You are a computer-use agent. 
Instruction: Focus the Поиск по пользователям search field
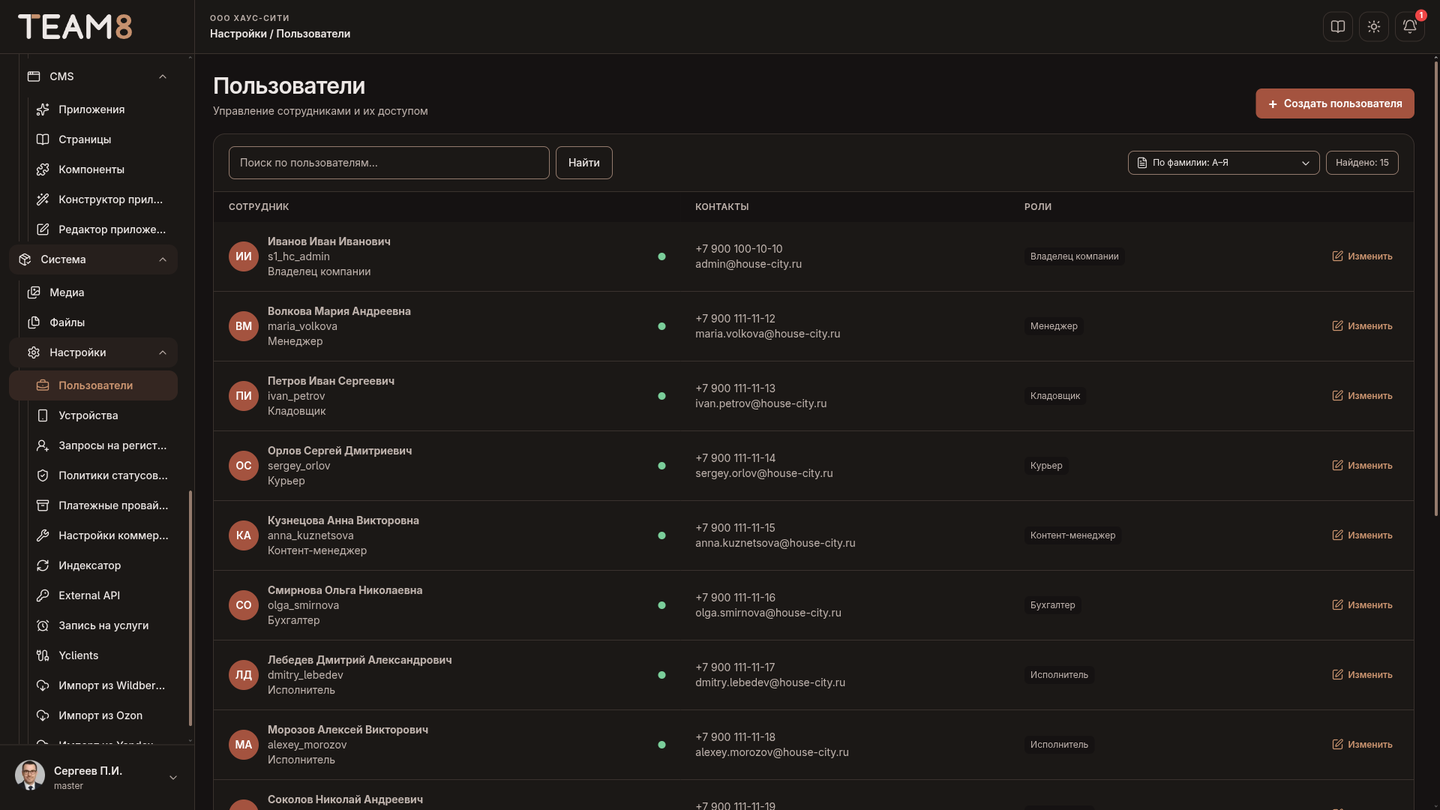click(x=389, y=162)
